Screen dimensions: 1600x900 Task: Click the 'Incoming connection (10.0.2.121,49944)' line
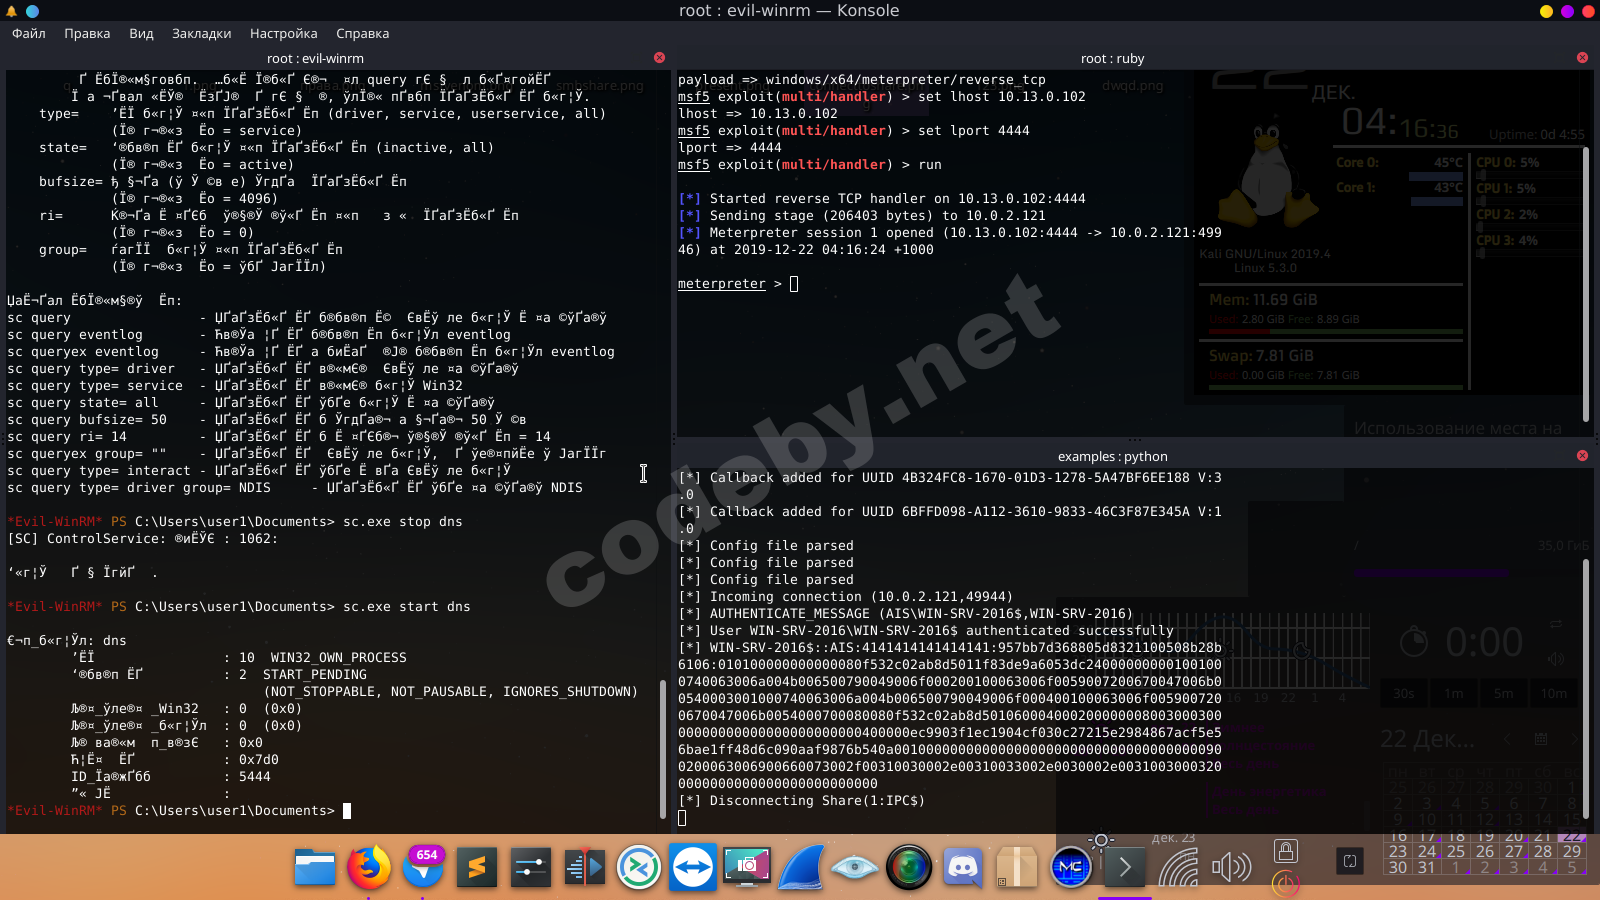click(846, 597)
